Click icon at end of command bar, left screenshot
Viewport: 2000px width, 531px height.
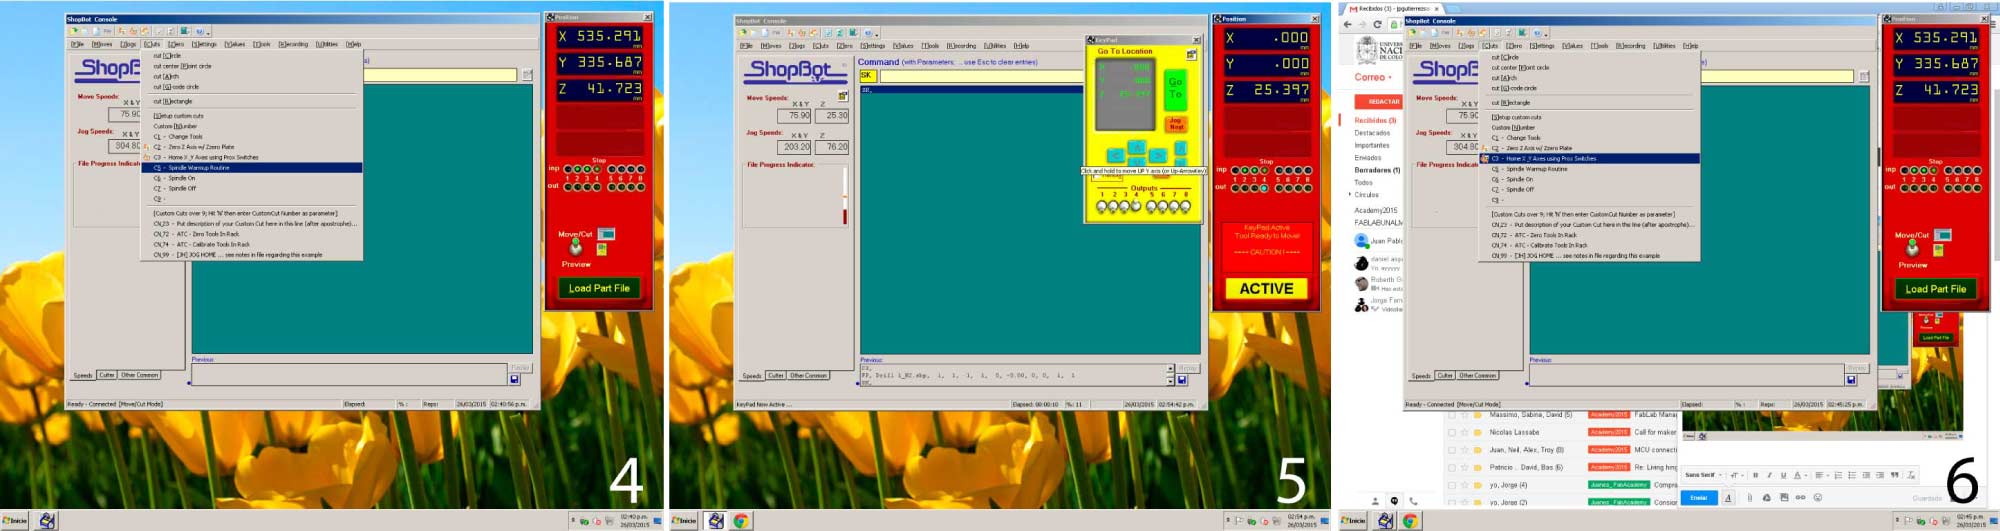pyautogui.click(x=527, y=75)
